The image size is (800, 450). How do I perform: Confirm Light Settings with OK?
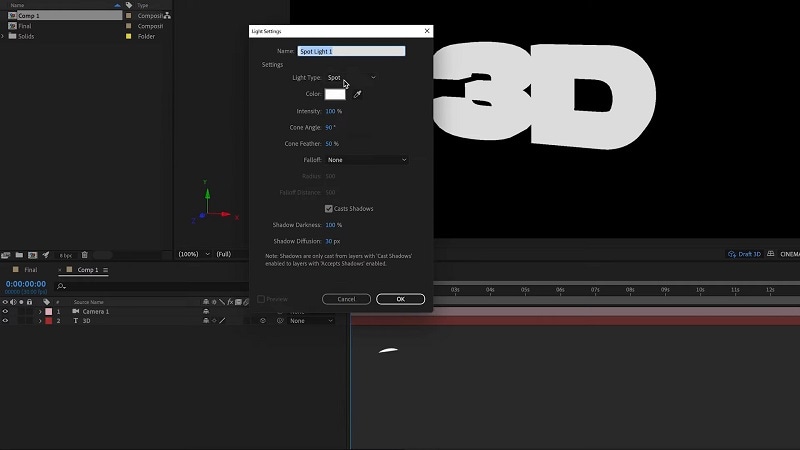pos(401,299)
